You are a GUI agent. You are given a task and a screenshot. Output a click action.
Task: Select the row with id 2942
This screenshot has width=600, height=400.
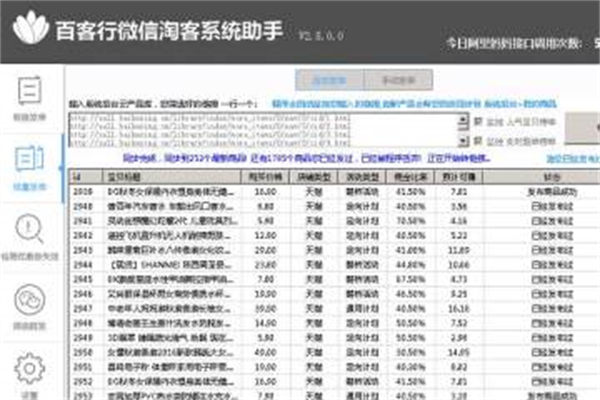click(x=334, y=235)
